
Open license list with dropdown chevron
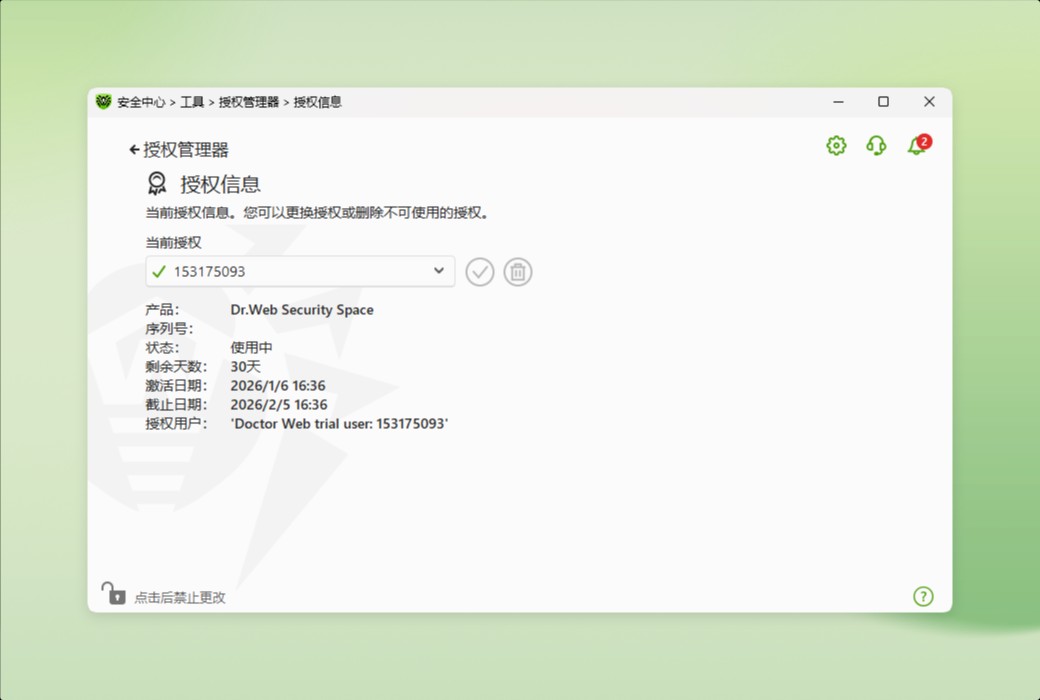click(x=438, y=270)
